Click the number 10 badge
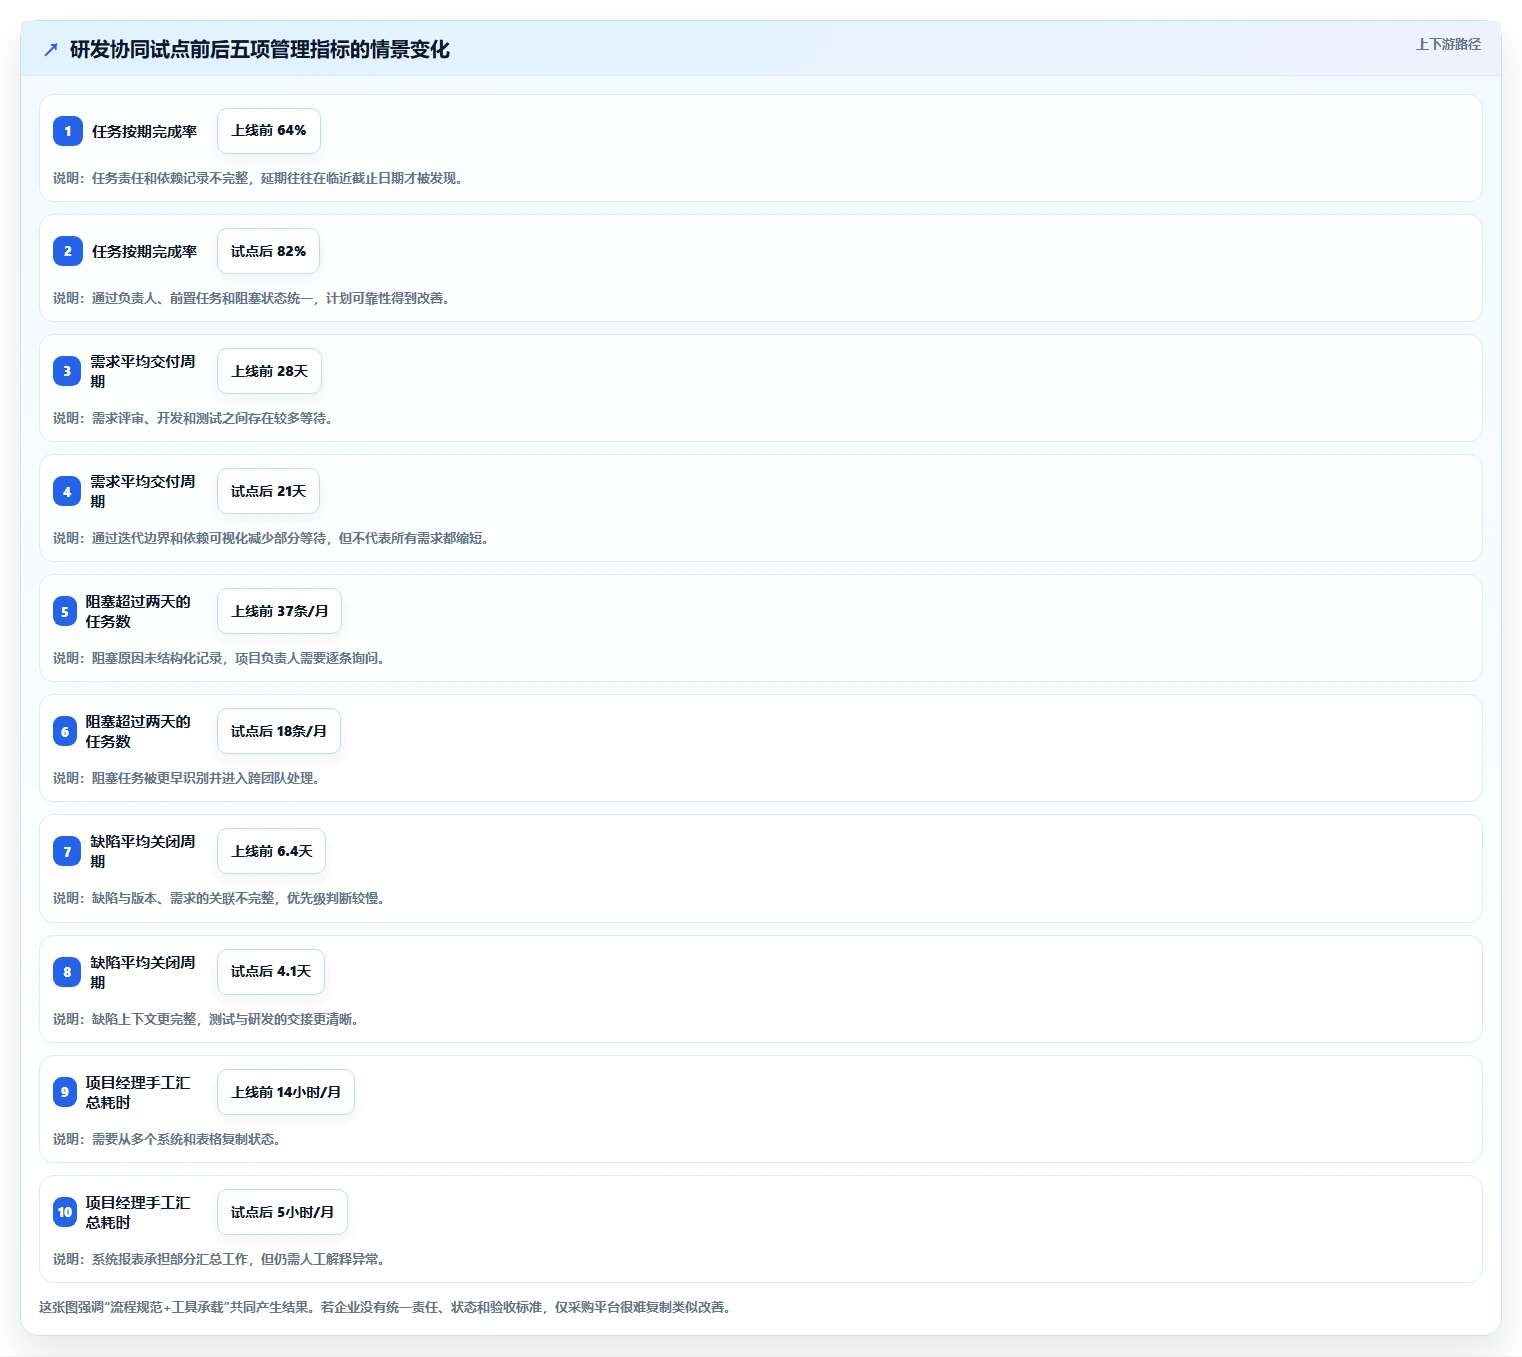The height and width of the screenshot is (1357, 1522). coord(65,1212)
